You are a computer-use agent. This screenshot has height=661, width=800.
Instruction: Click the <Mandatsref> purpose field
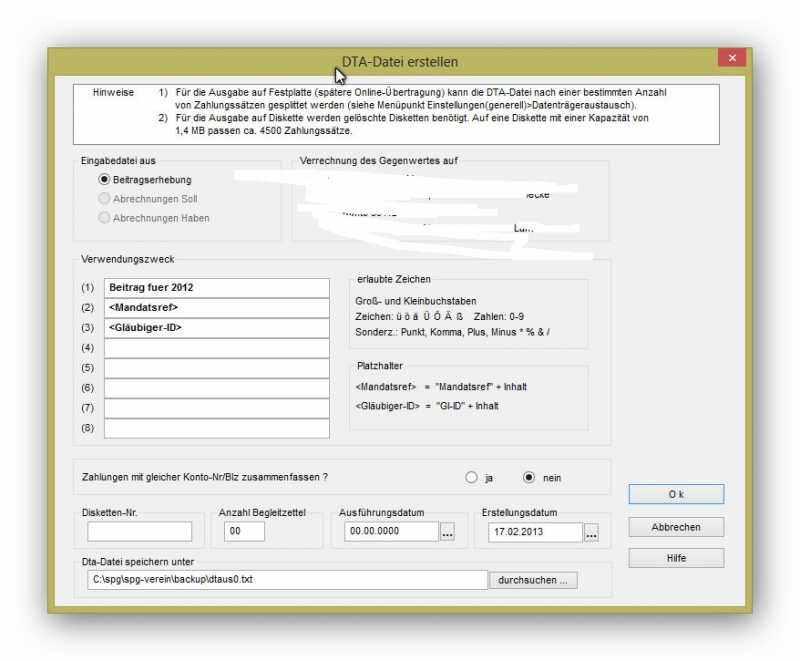[x=216, y=308]
